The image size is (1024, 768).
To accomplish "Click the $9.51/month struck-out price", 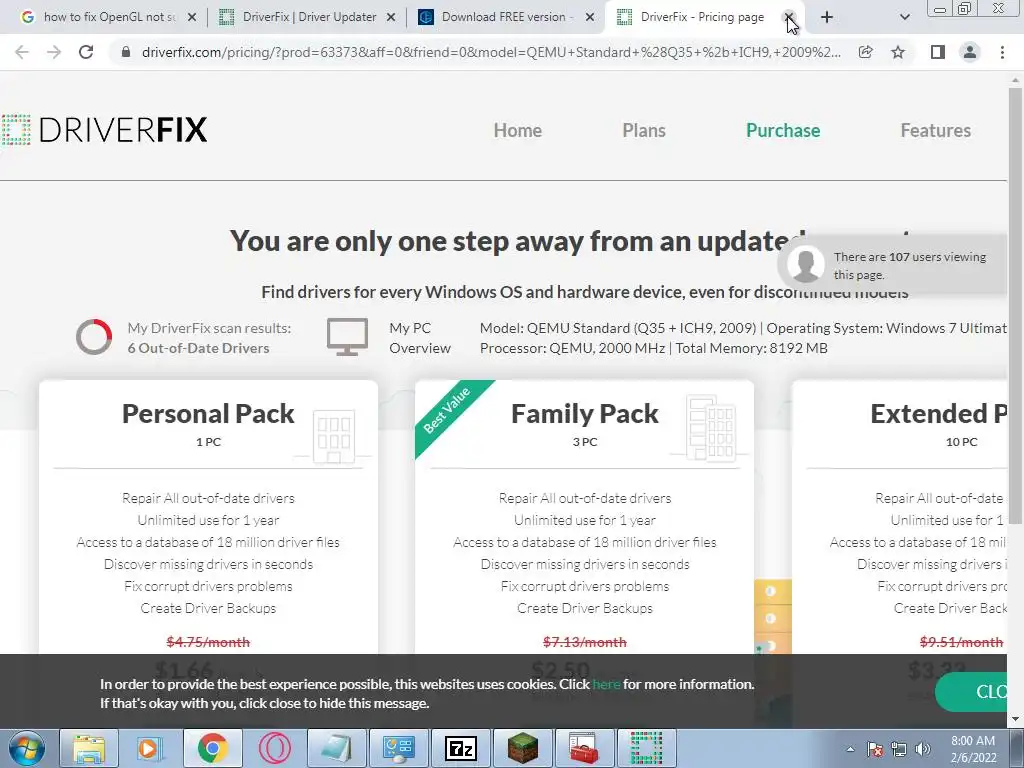I will click(961, 642).
